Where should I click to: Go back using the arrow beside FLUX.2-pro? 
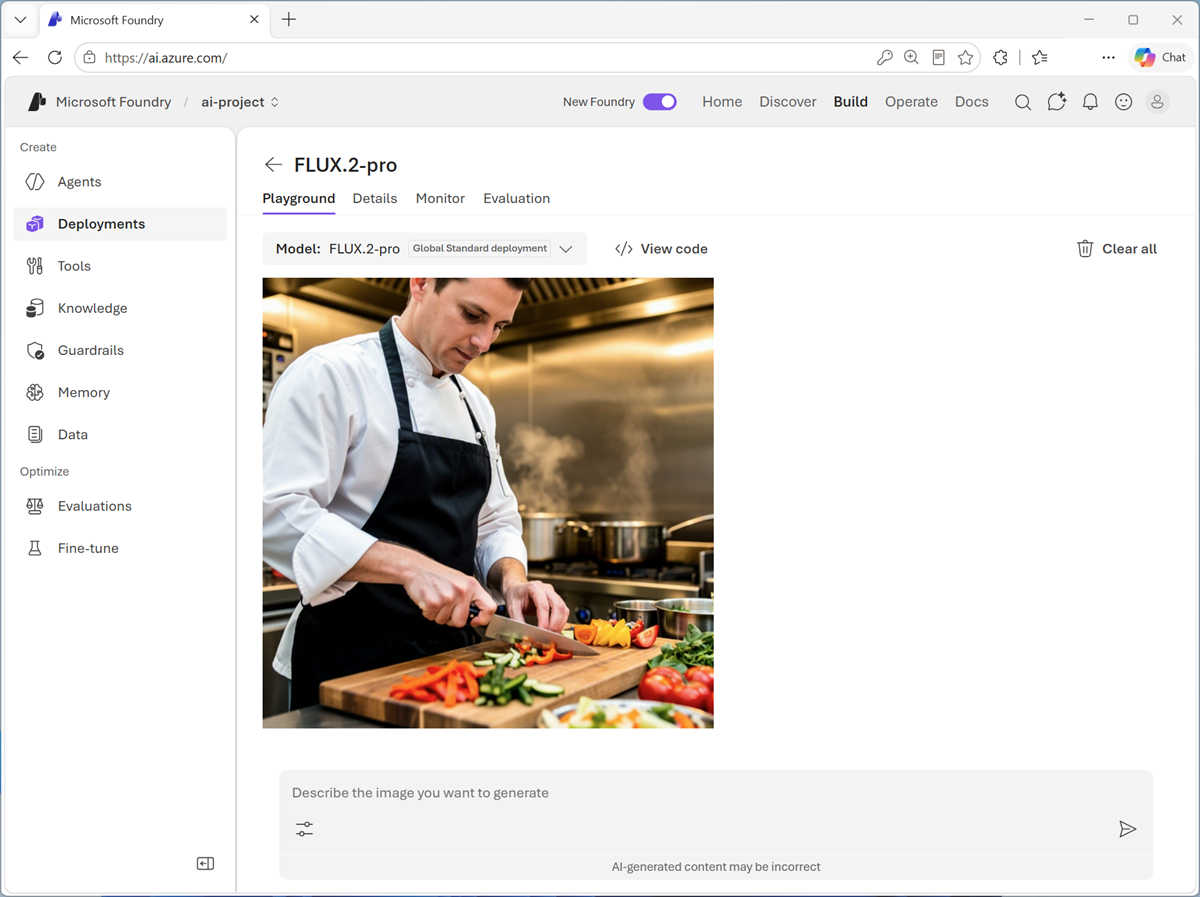(273, 165)
